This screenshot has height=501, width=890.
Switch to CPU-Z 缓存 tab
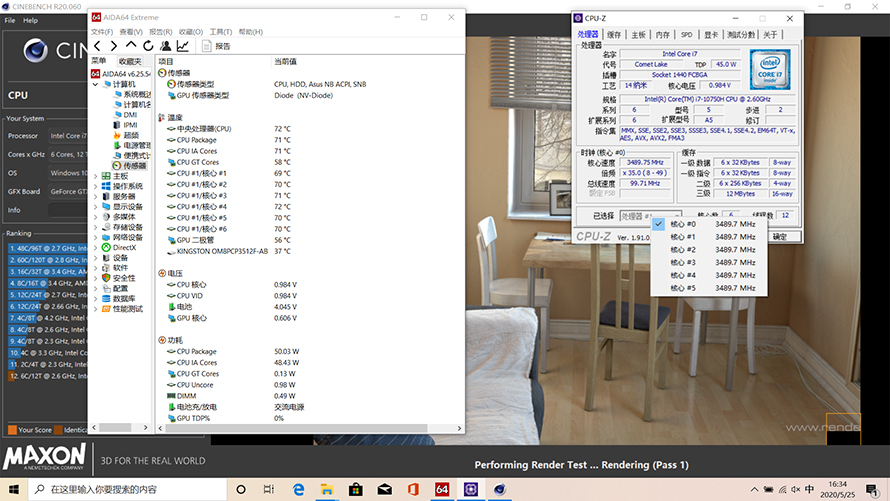[614, 35]
